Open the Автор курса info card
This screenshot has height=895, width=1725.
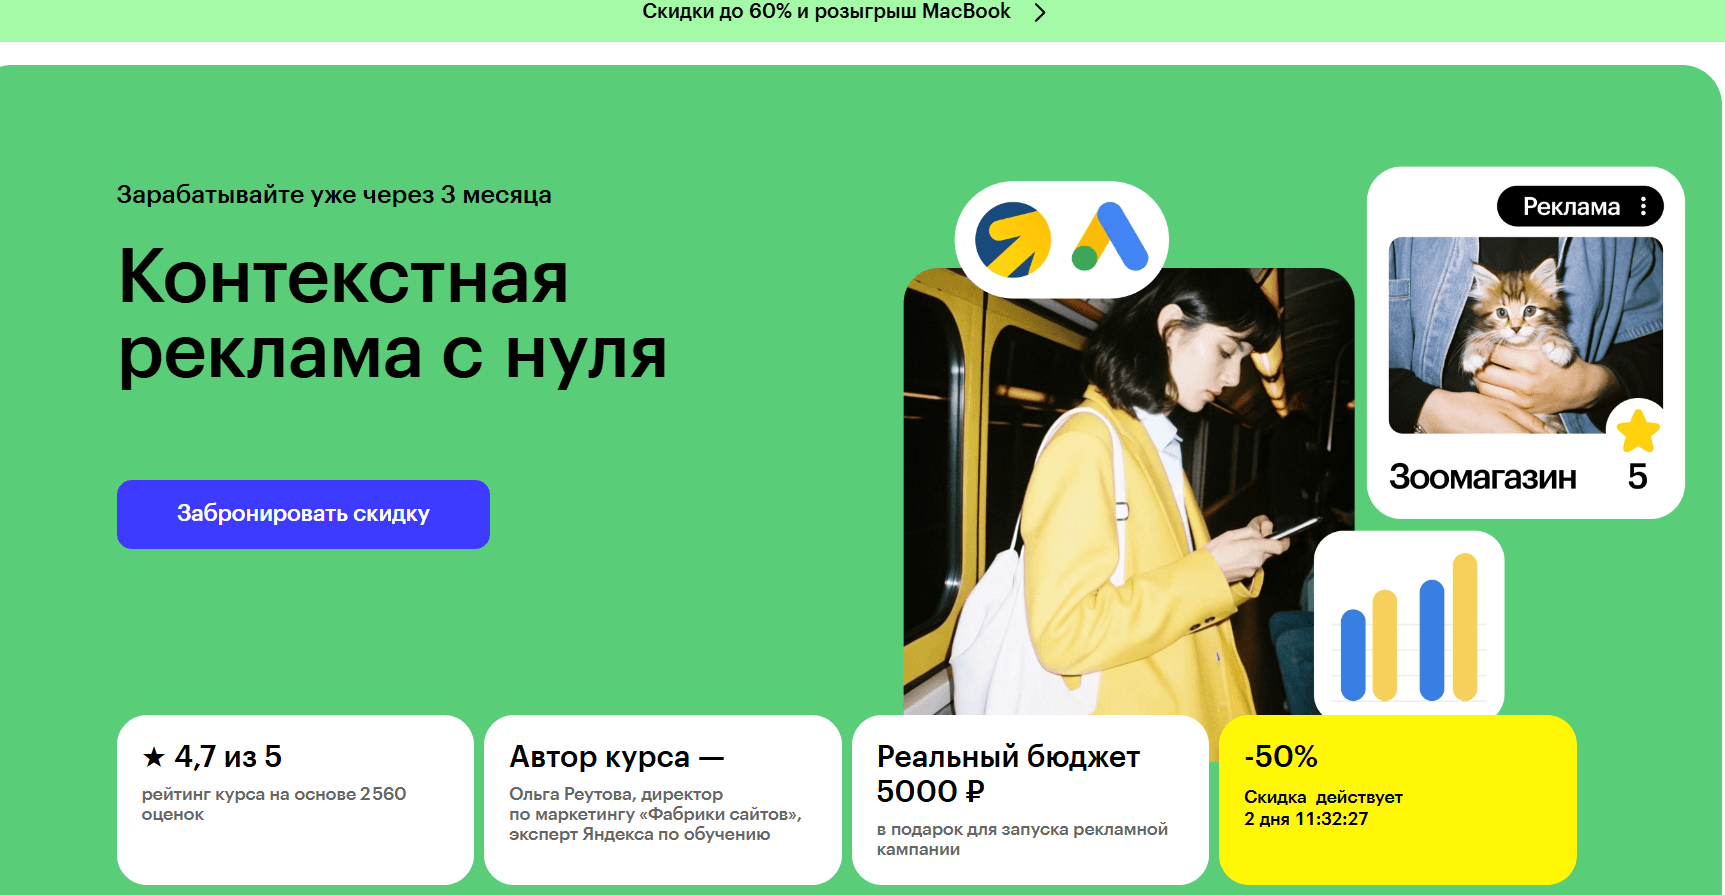click(x=662, y=799)
